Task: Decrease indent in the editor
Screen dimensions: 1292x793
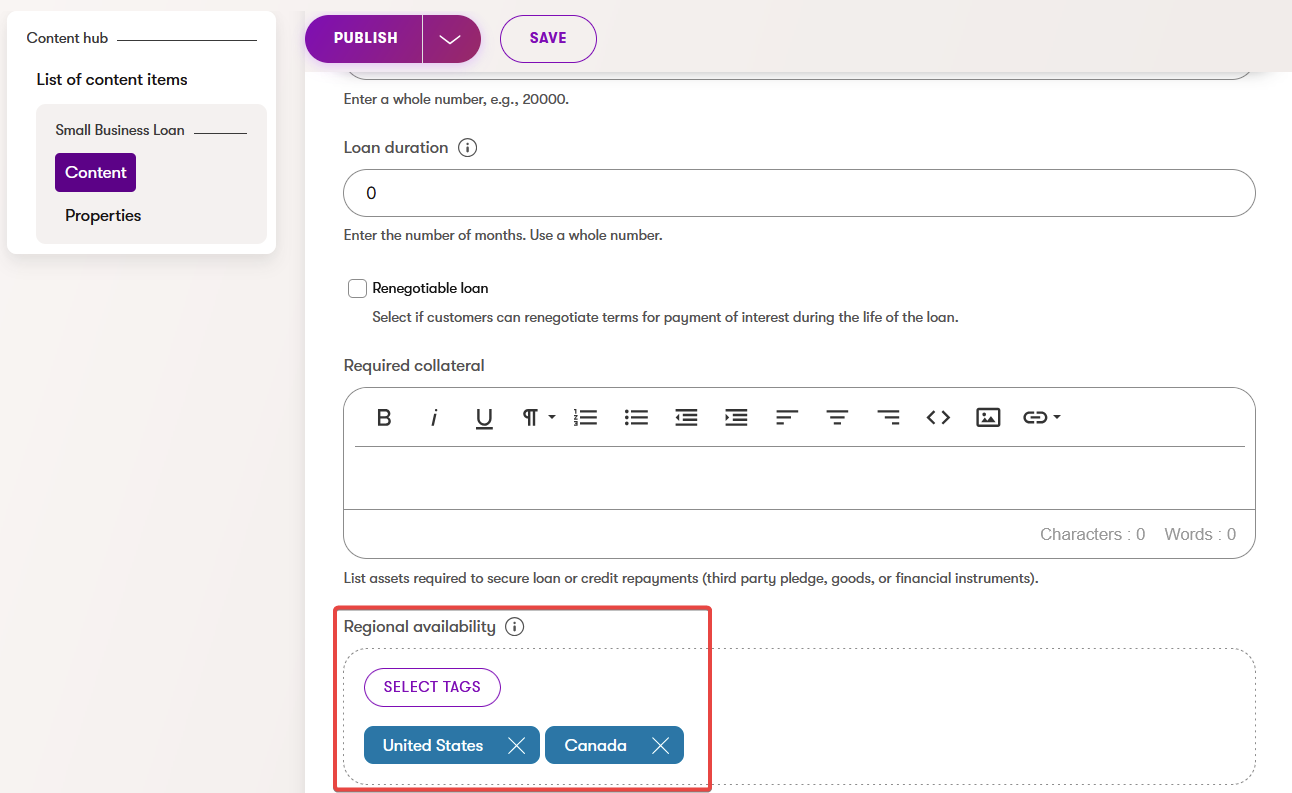Action: pos(686,418)
